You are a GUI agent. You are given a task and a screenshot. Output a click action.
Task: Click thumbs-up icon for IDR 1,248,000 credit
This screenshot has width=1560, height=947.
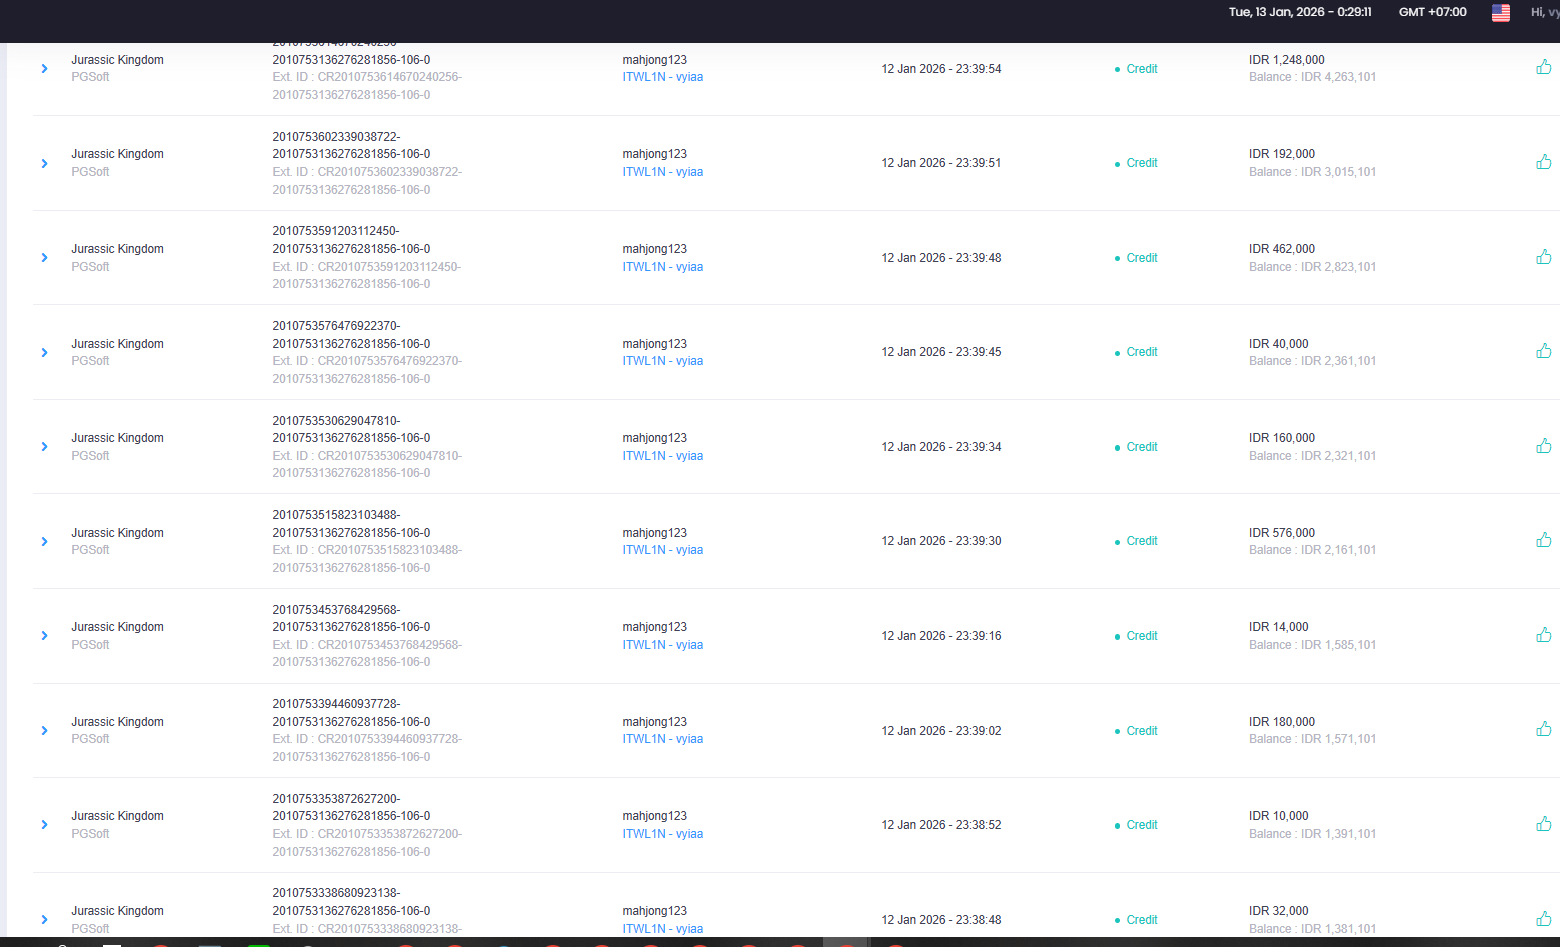point(1544,67)
